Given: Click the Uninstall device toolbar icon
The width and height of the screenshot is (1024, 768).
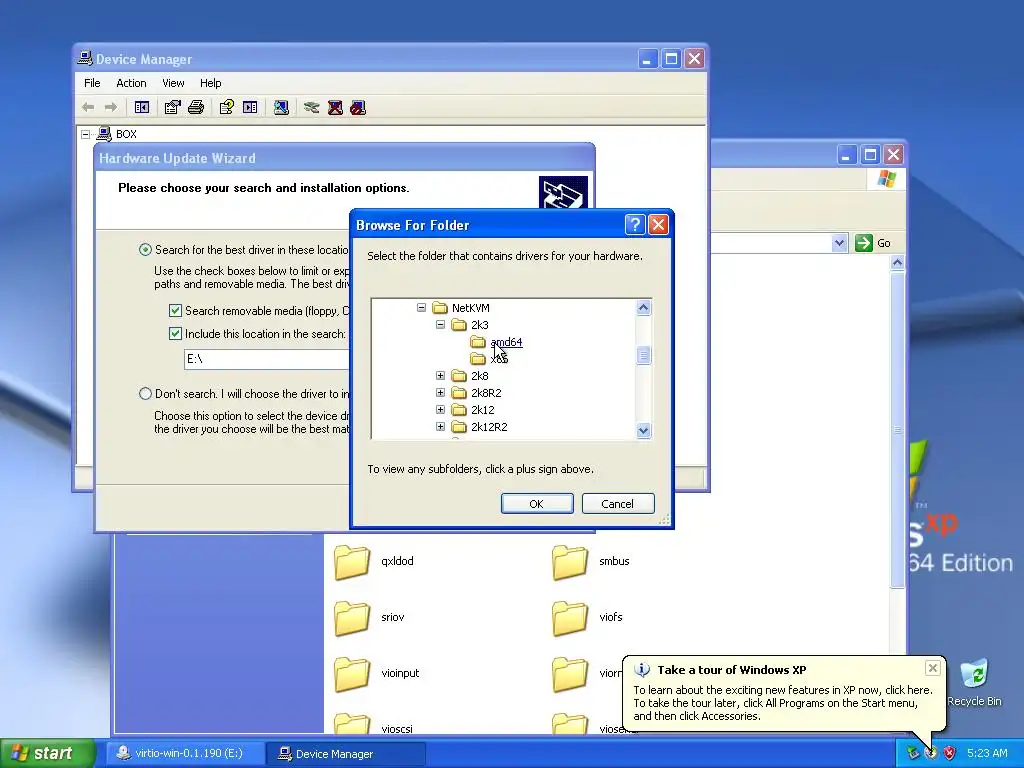Looking at the screenshot, I should (335, 107).
